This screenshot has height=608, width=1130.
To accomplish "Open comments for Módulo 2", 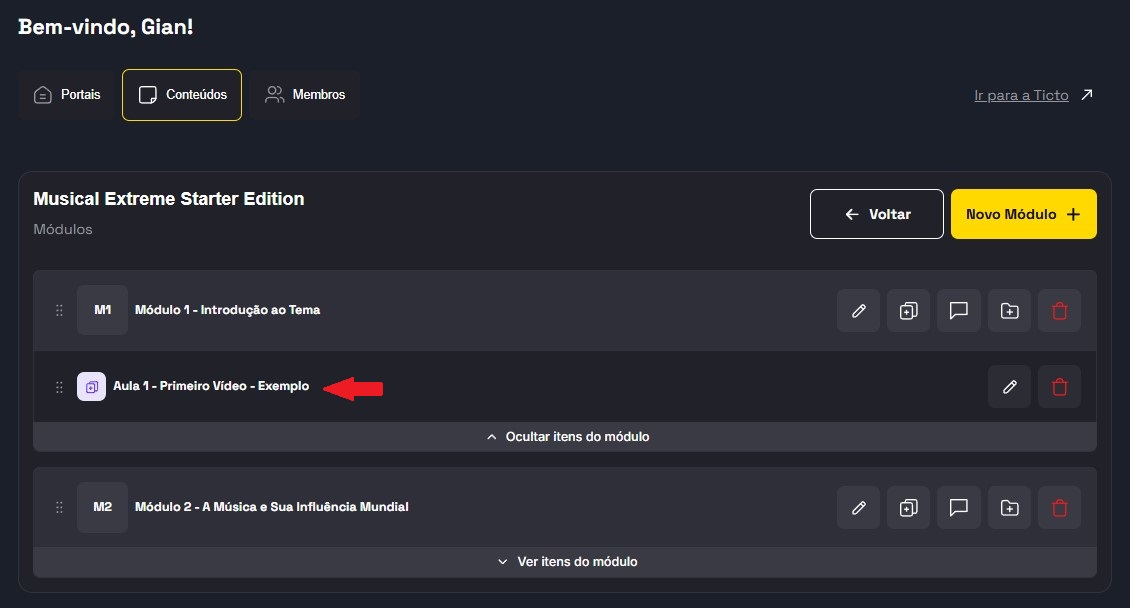I will [x=959, y=507].
